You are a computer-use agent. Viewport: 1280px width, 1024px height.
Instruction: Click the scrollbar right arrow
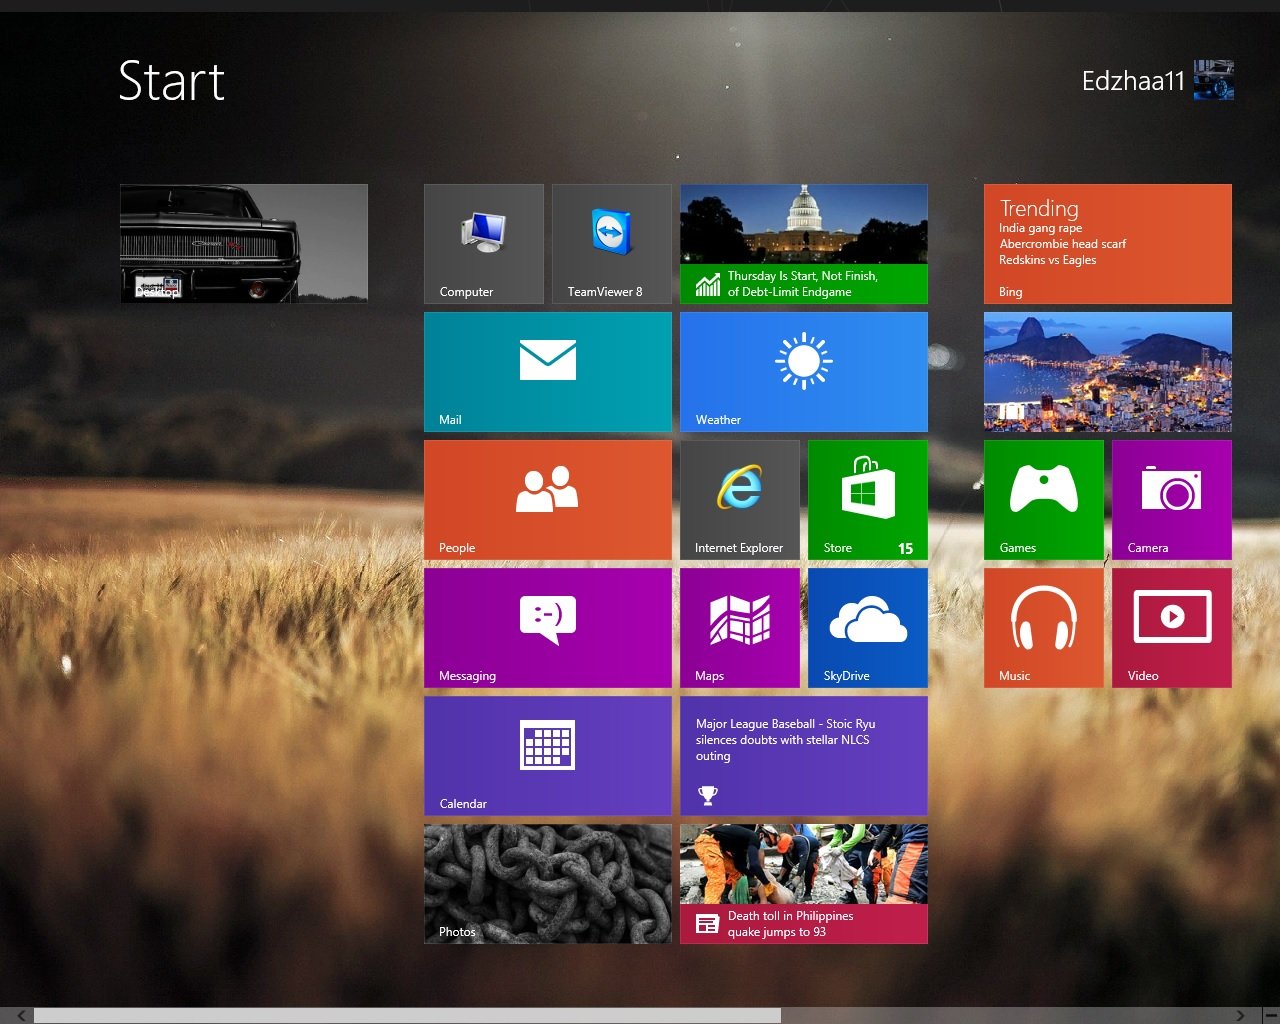point(1240,1016)
